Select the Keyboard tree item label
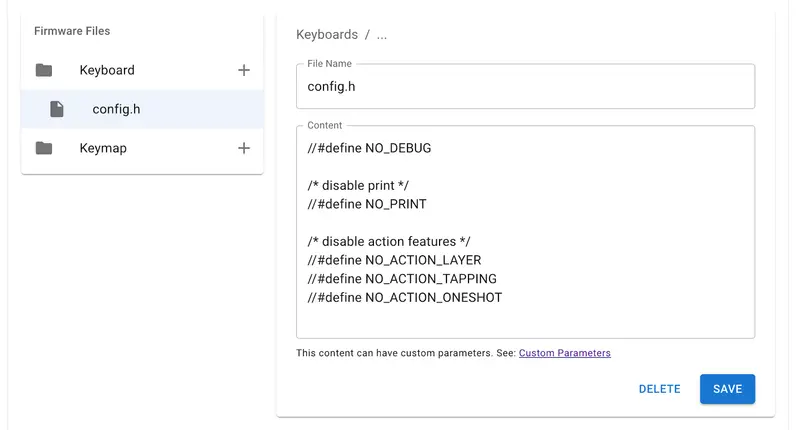 [x=107, y=70]
